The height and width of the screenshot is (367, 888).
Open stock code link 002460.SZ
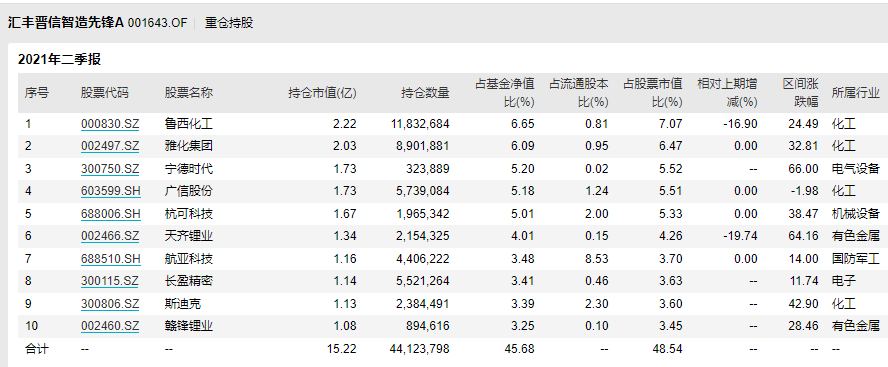point(110,326)
